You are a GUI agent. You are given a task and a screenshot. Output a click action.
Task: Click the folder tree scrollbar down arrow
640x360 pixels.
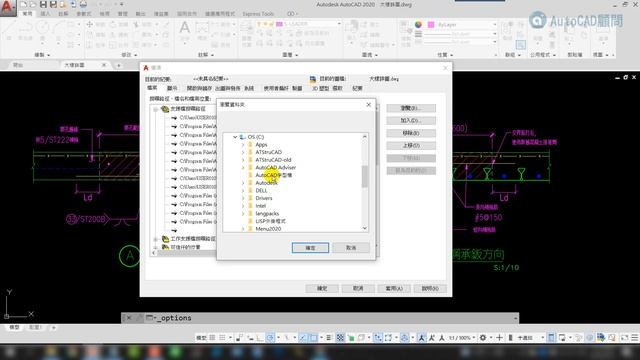point(364,228)
